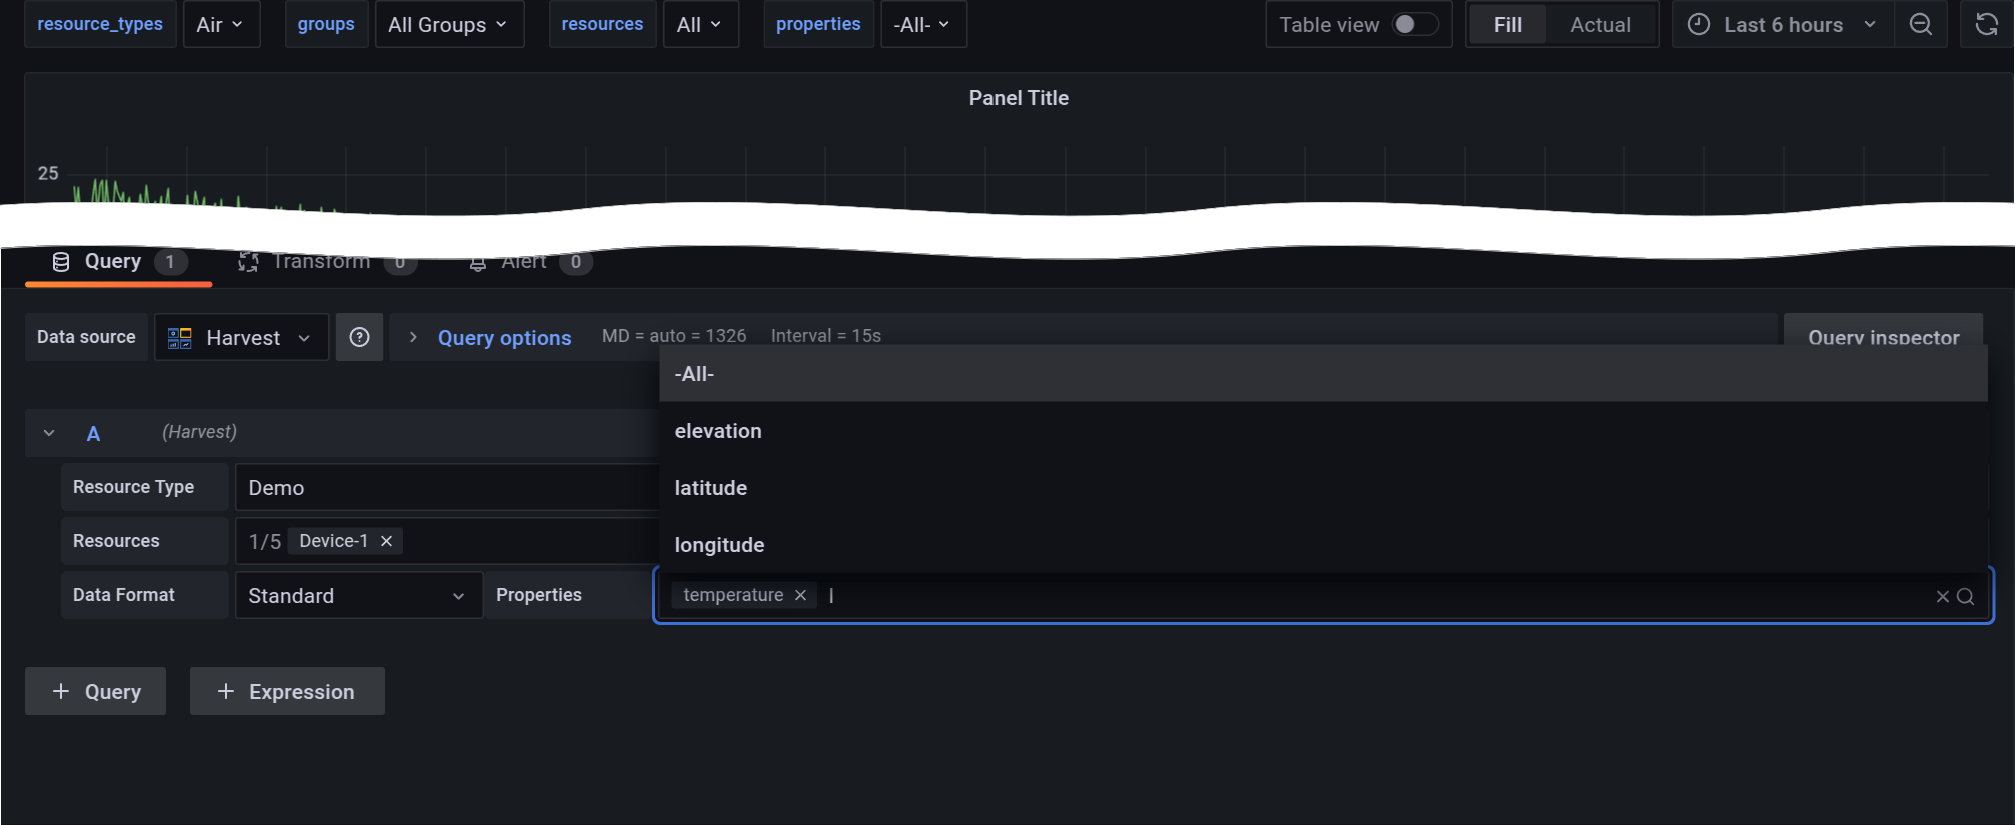Select latitude from the properties list
This screenshot has width=2015, height=825.
tap(711, 488)
